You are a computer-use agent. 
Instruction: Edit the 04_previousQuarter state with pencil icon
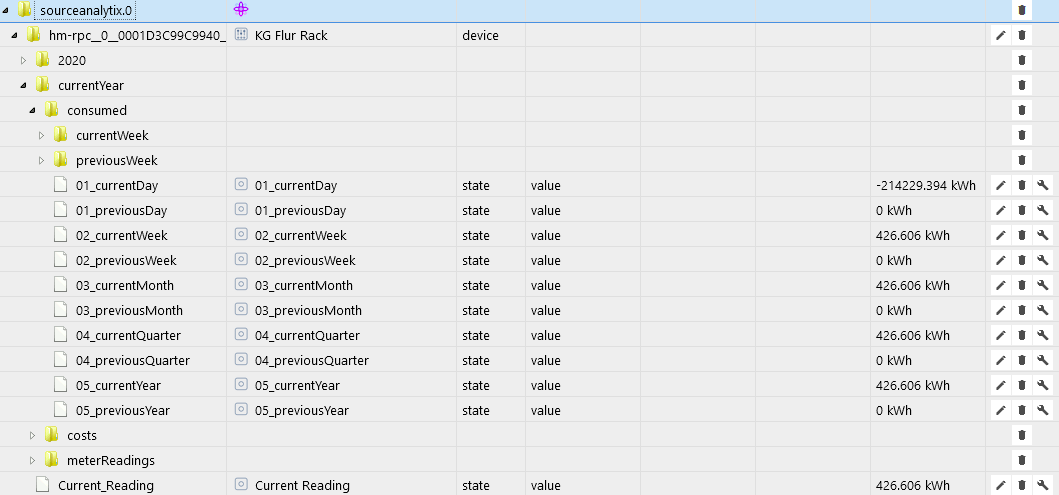1000,360
